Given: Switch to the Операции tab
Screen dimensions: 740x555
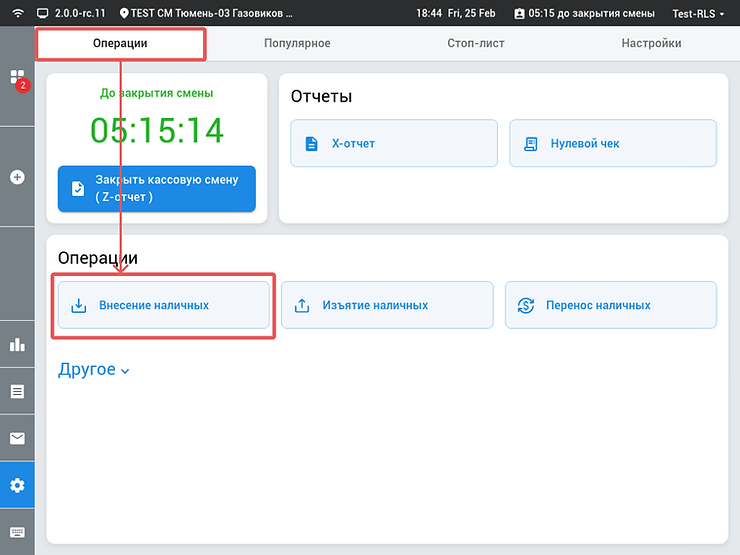Looking at the screenshot, I should tap(120, 43).
